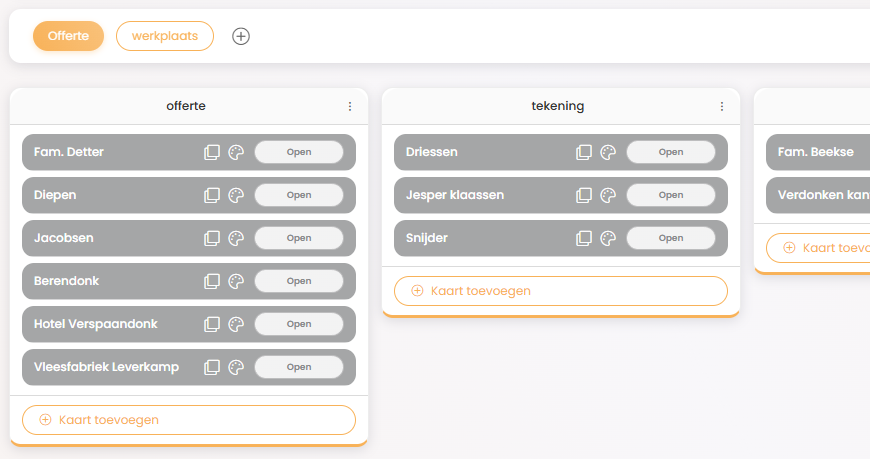The width and height of the screenshot is (870, 459).
Task: Click palette icon on Vleesfabriek Leverkamp card
Action: [x=236, y=368]
